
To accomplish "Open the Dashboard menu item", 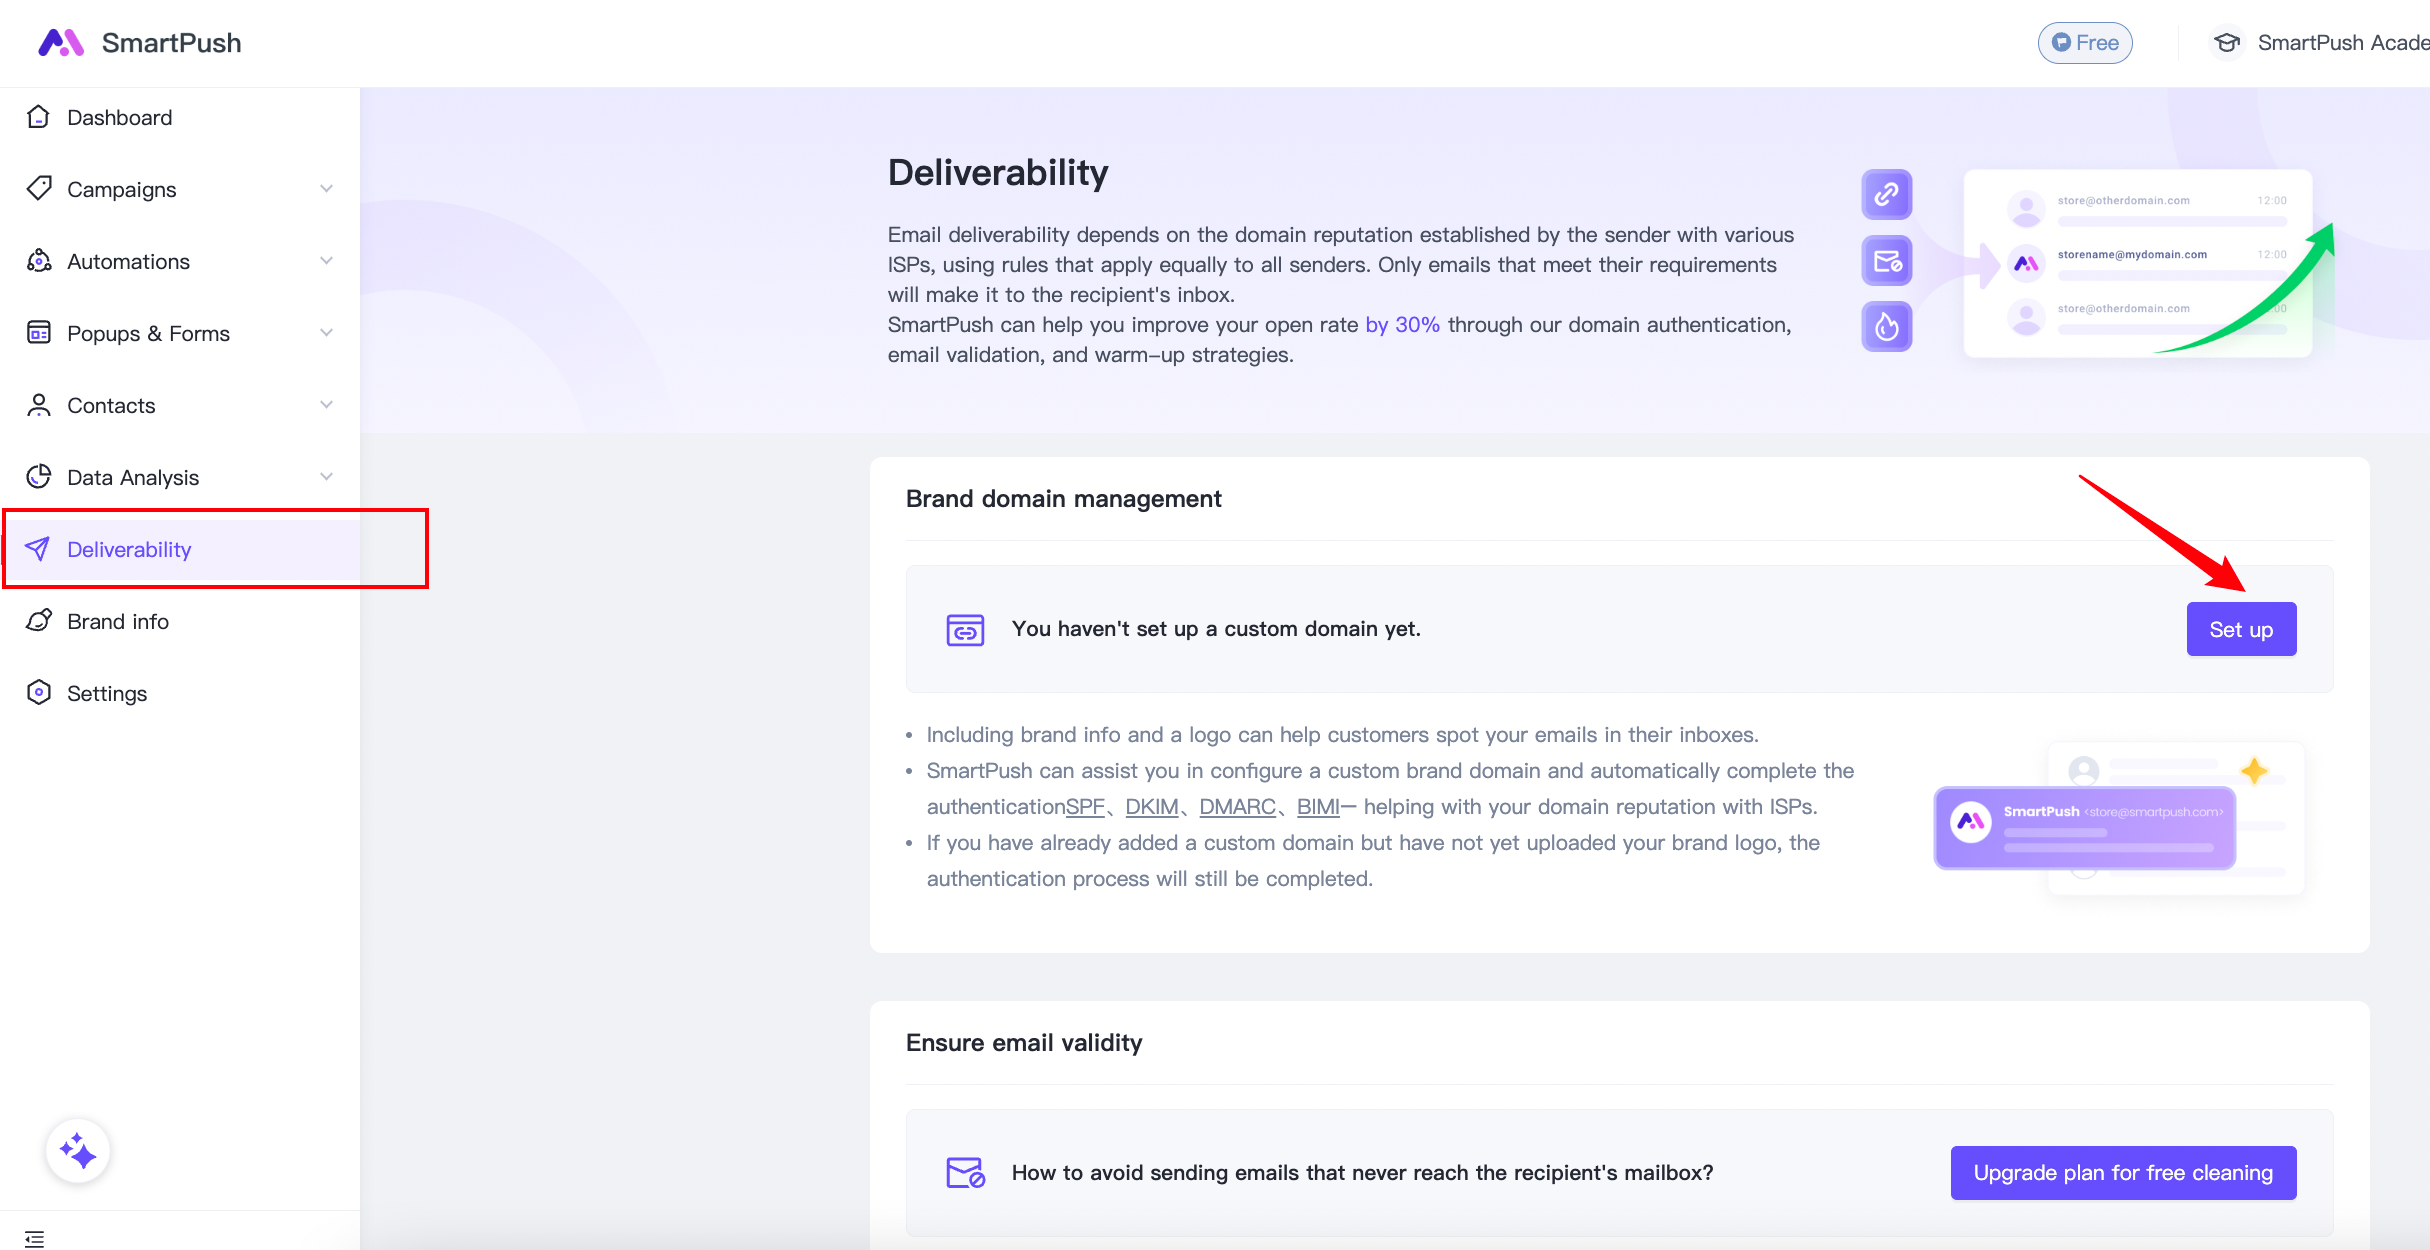I will tap(119, 118).
